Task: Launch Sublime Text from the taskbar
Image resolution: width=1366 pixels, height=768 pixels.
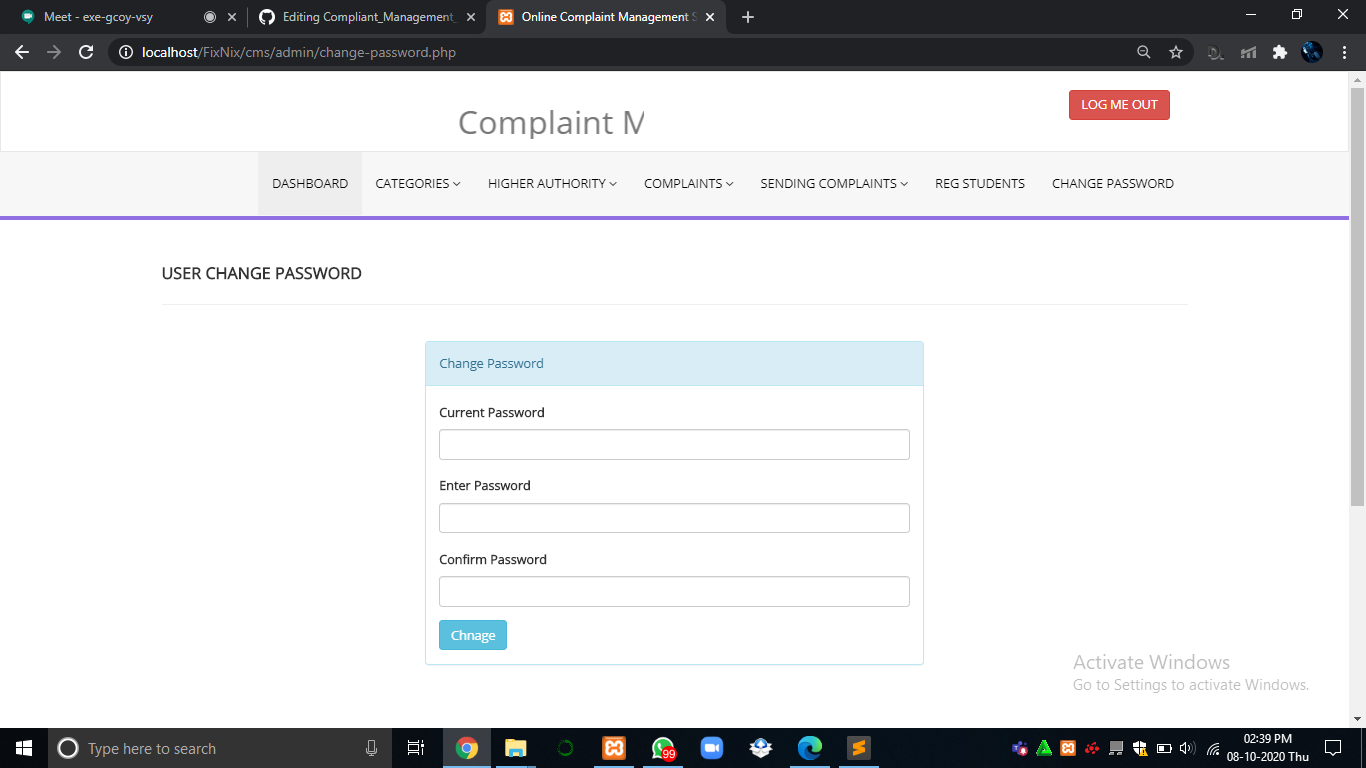Action: click(858, 747)
